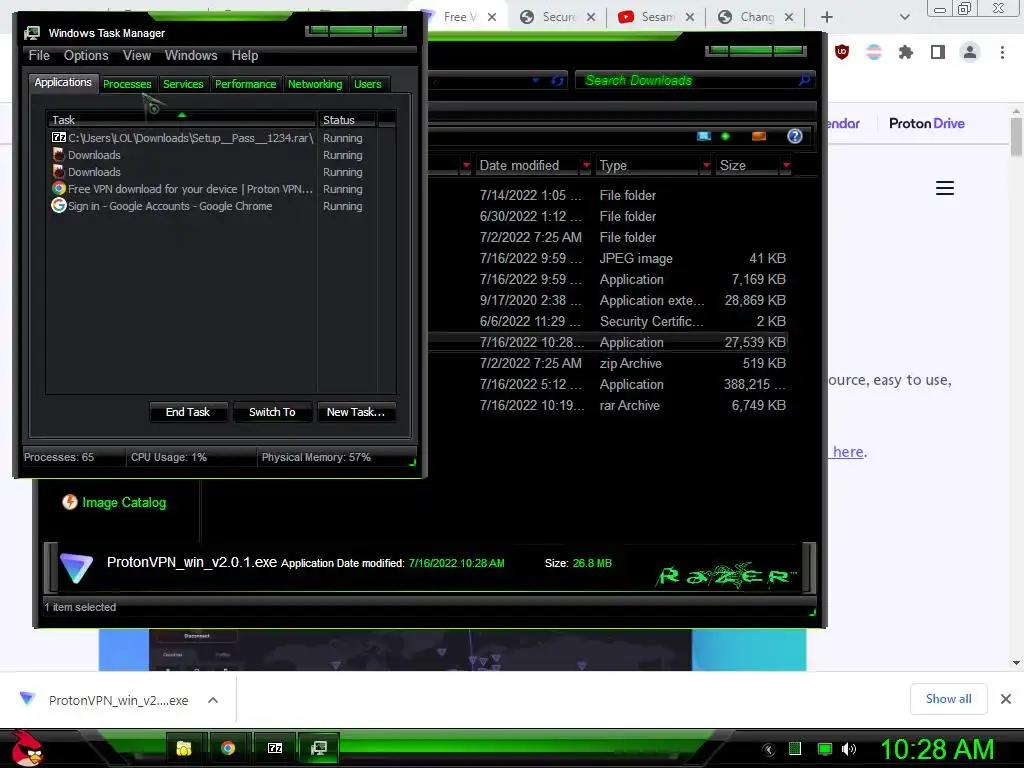Switch to the Networking tab

point(315,84)
